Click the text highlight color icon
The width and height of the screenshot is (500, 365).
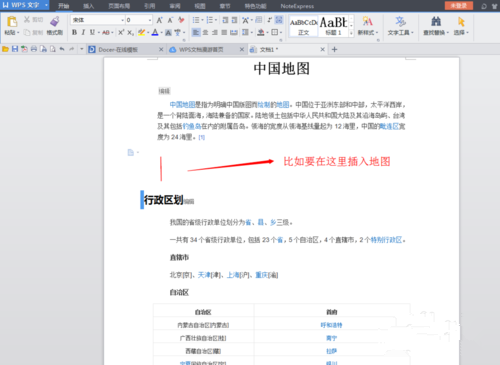tap(141, 32)
